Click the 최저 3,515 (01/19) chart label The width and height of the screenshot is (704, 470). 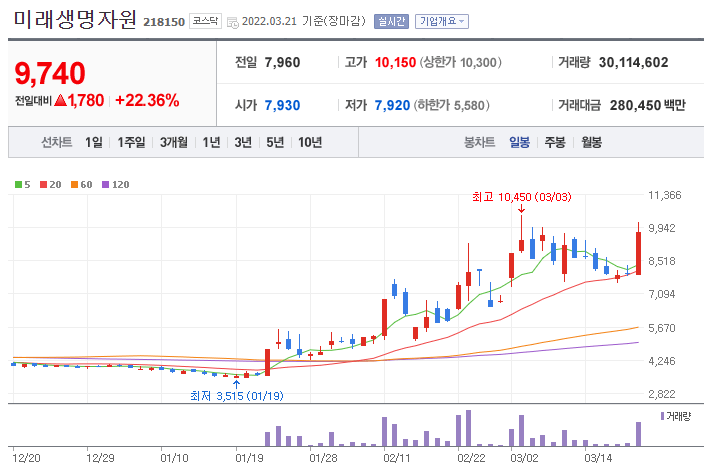tap(237, 396)
